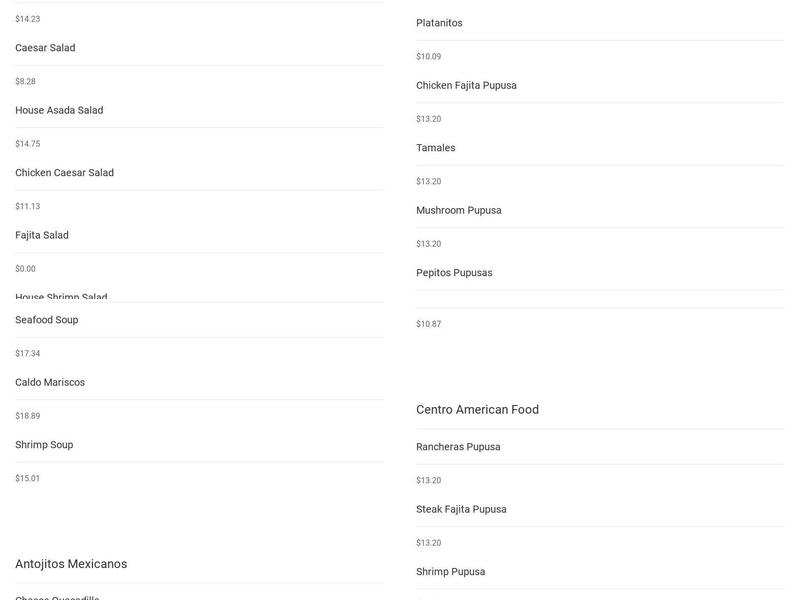The image size is (800, 600).
Task: Select Pepitos Pupusas from the list
Action: pyautogui.click(x=454, y=273)
